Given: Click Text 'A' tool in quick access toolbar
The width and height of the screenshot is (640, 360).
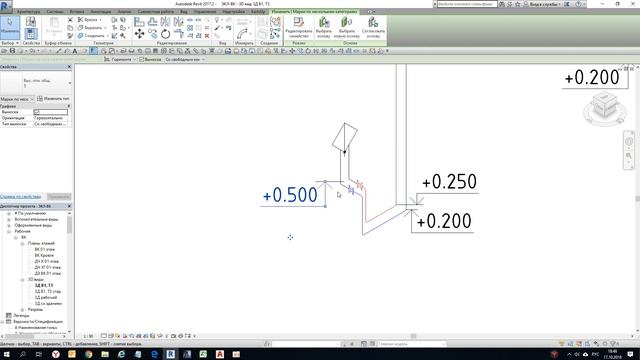Looking at the screenshot, I should tap(75, 51).
